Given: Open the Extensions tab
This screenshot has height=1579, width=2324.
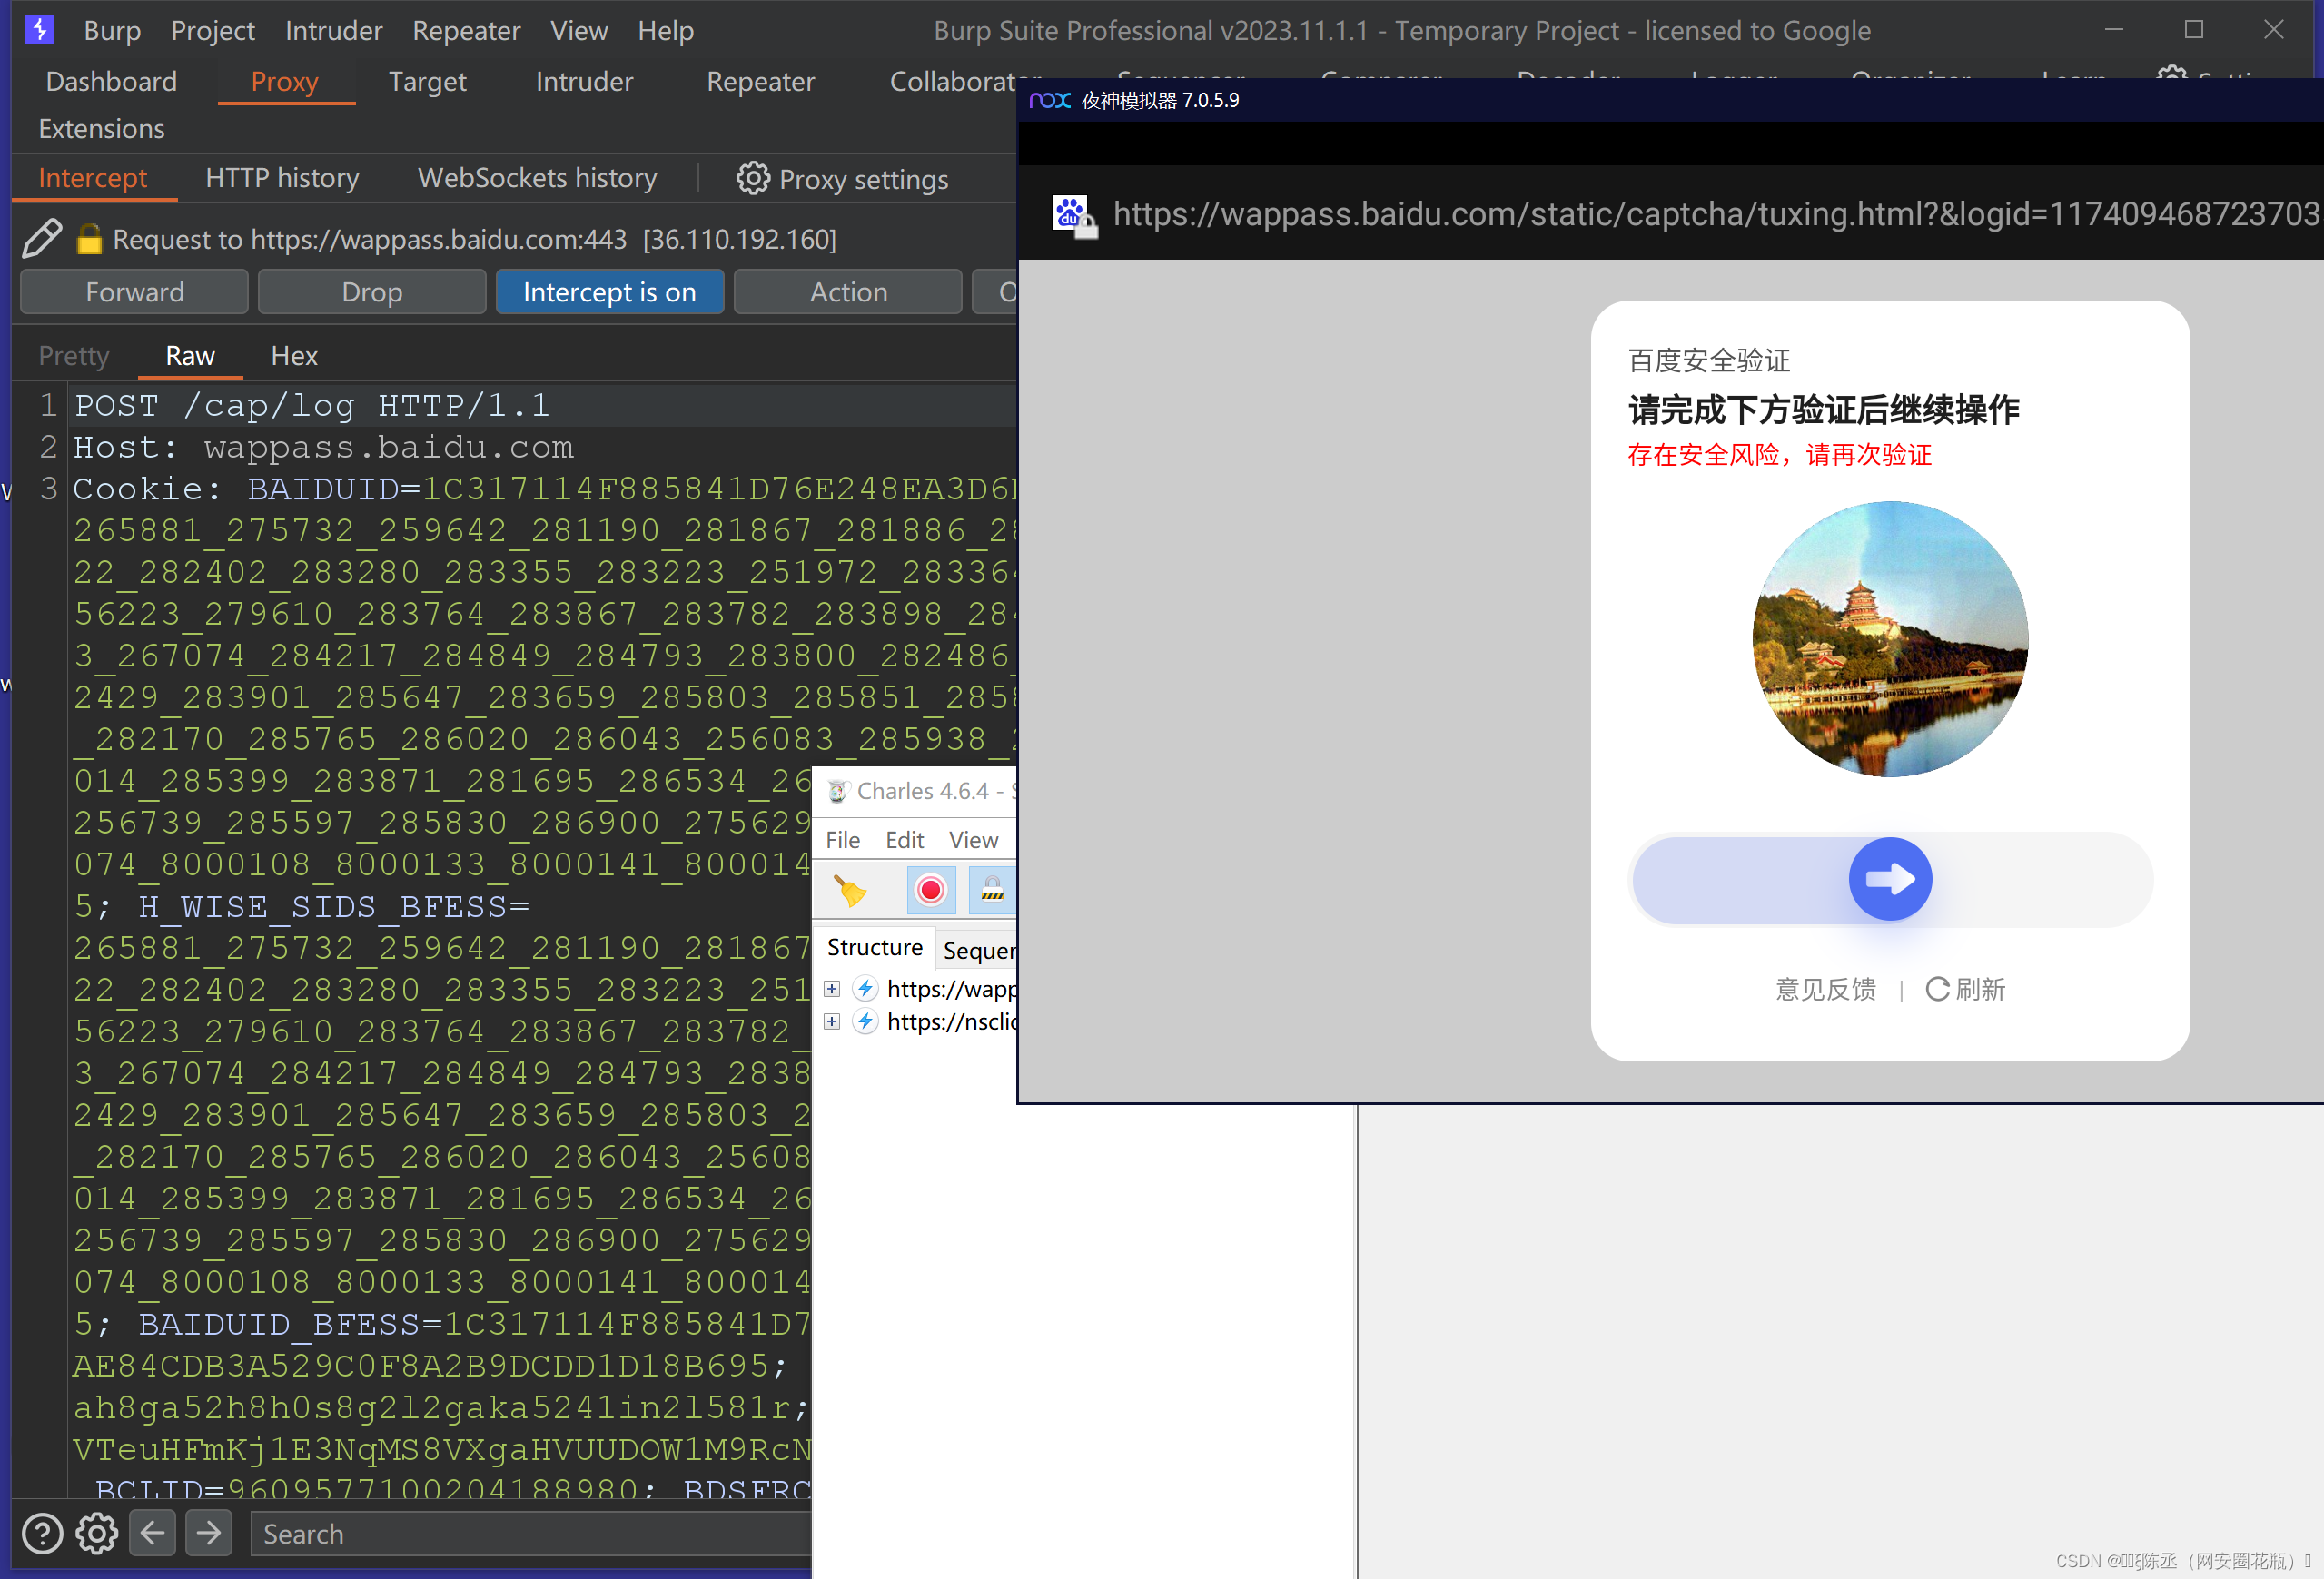Looking at the screenshot, I should pyautogui.click(x=101, y=129).
